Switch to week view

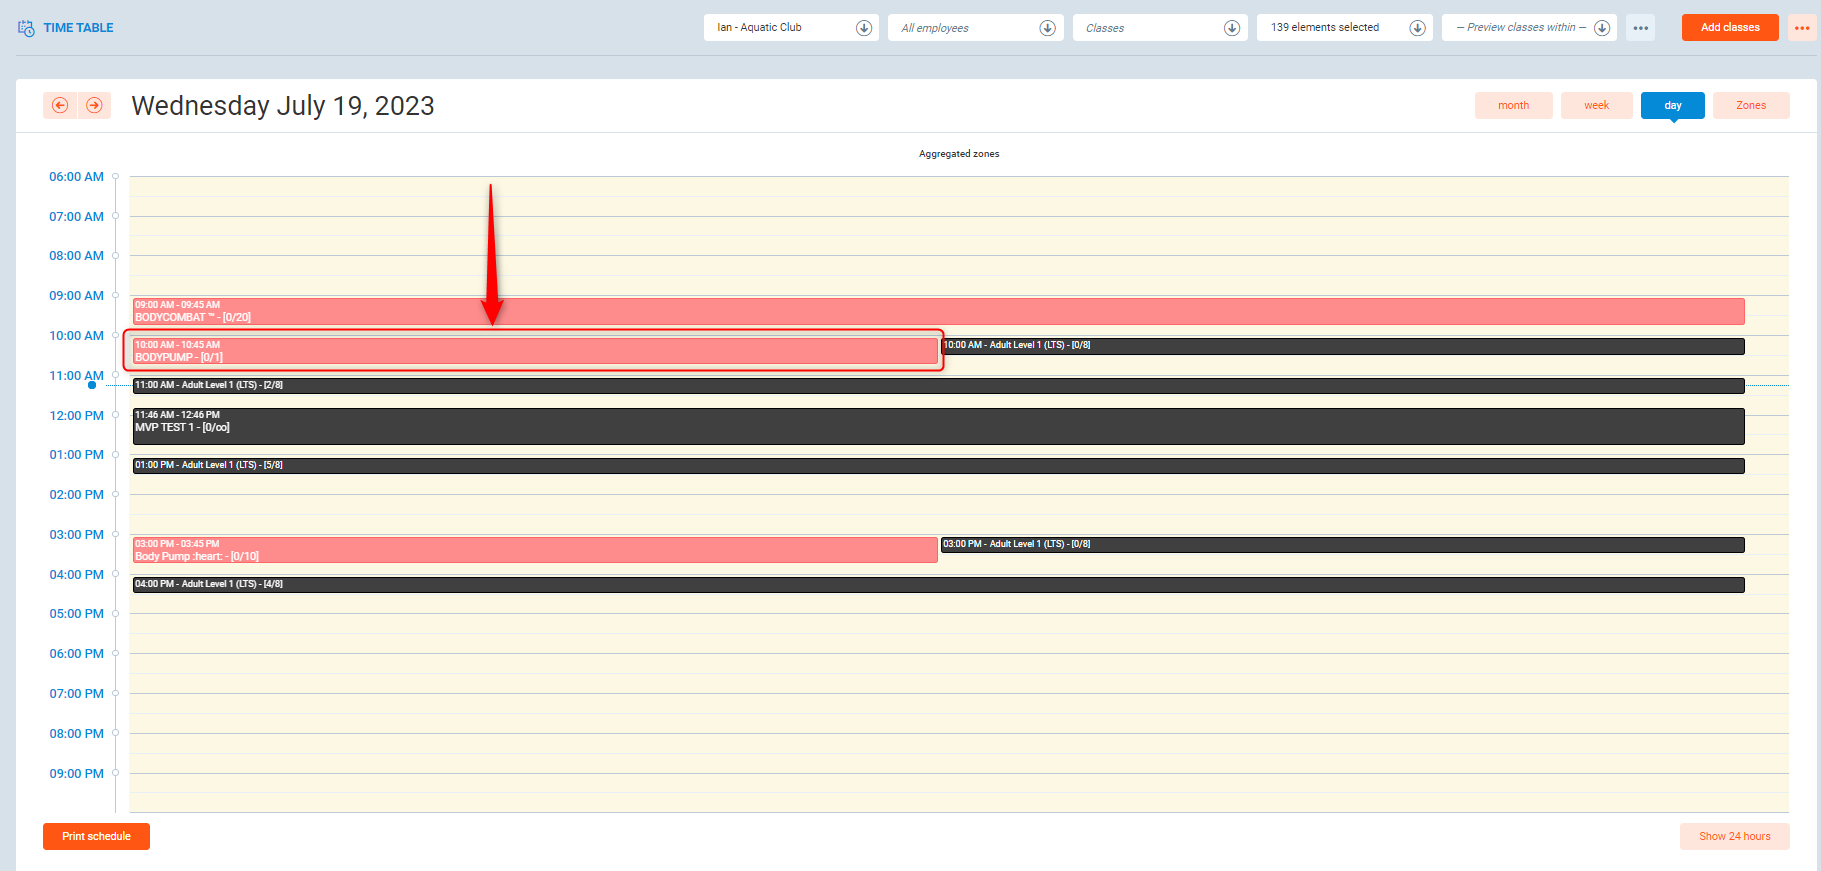click(x=1596, y=106)
